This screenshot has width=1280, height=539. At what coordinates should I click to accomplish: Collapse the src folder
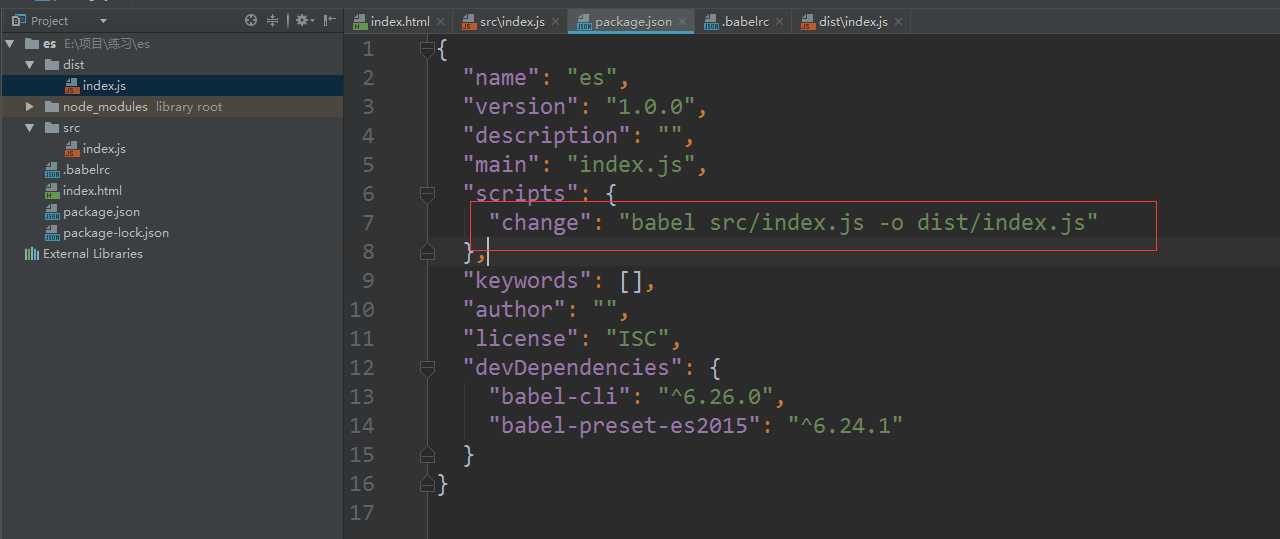[30, 128]
